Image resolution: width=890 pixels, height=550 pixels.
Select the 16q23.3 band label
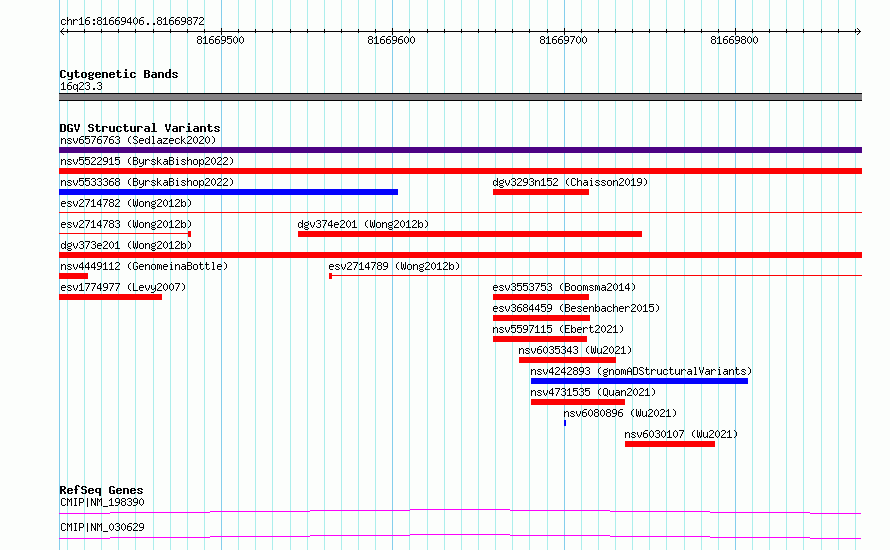(81, 86)
